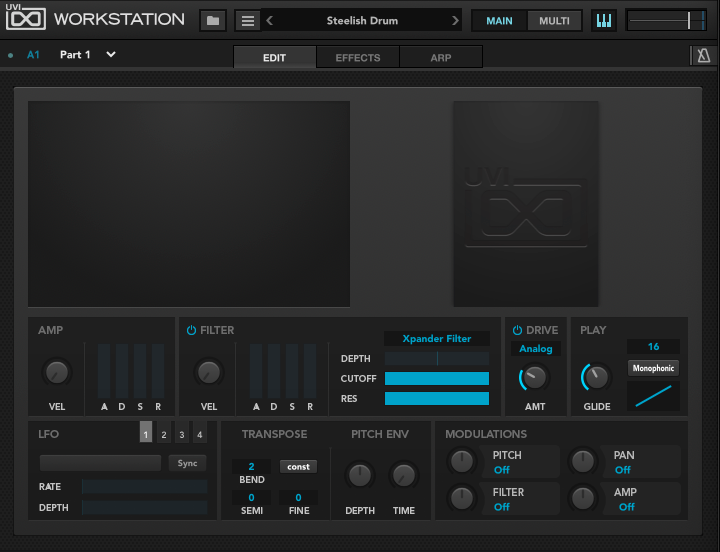
Task: Click the velocity curve display
Action: click(x=653, y=395)
